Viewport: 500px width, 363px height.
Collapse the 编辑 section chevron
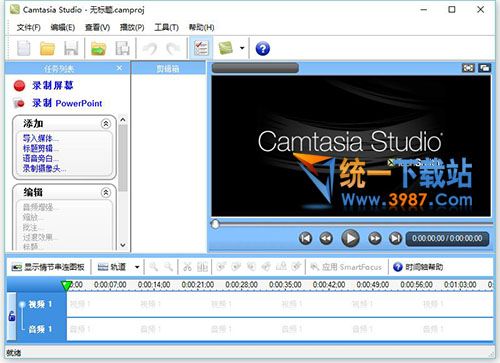[x=106, y=193]
